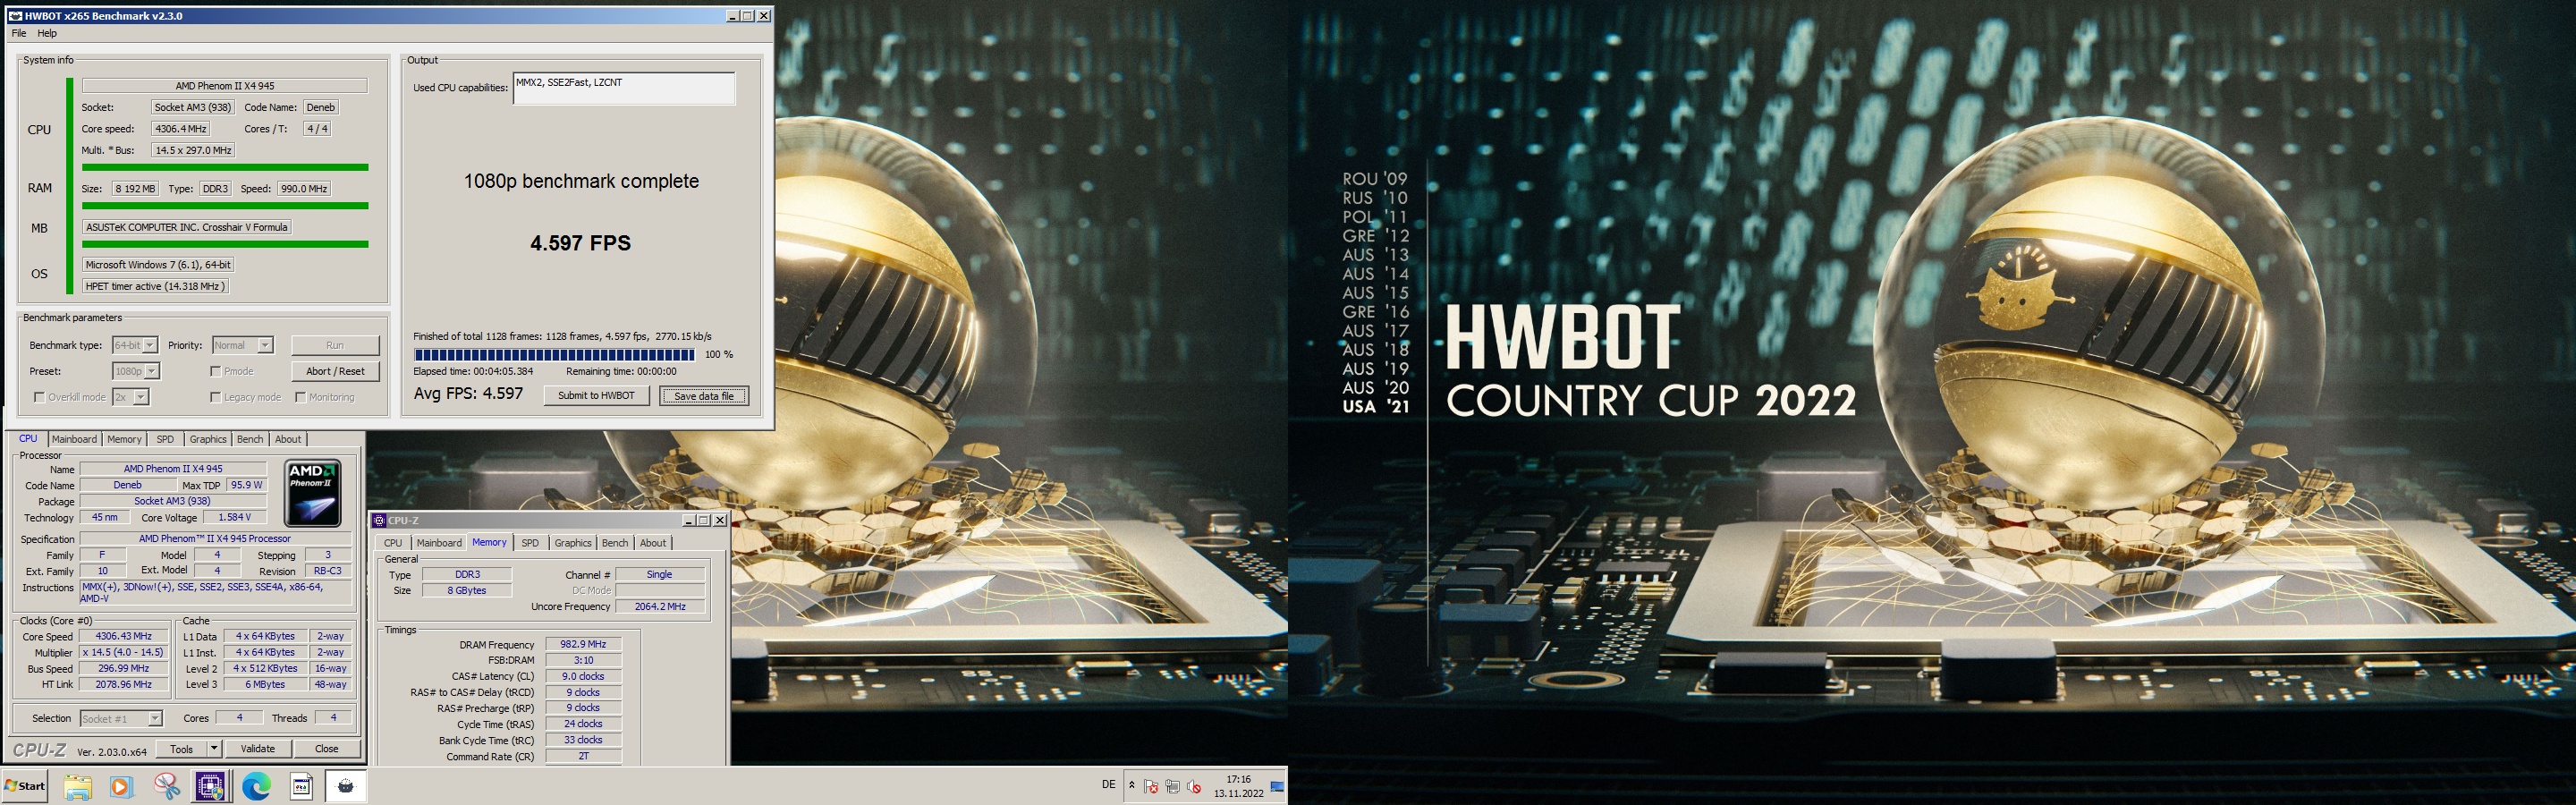The height and width of the screenshot is (805, 2576).
Task: Click Submit to HWBOT button
Action: pyautogui.click(x=596, y=395)
